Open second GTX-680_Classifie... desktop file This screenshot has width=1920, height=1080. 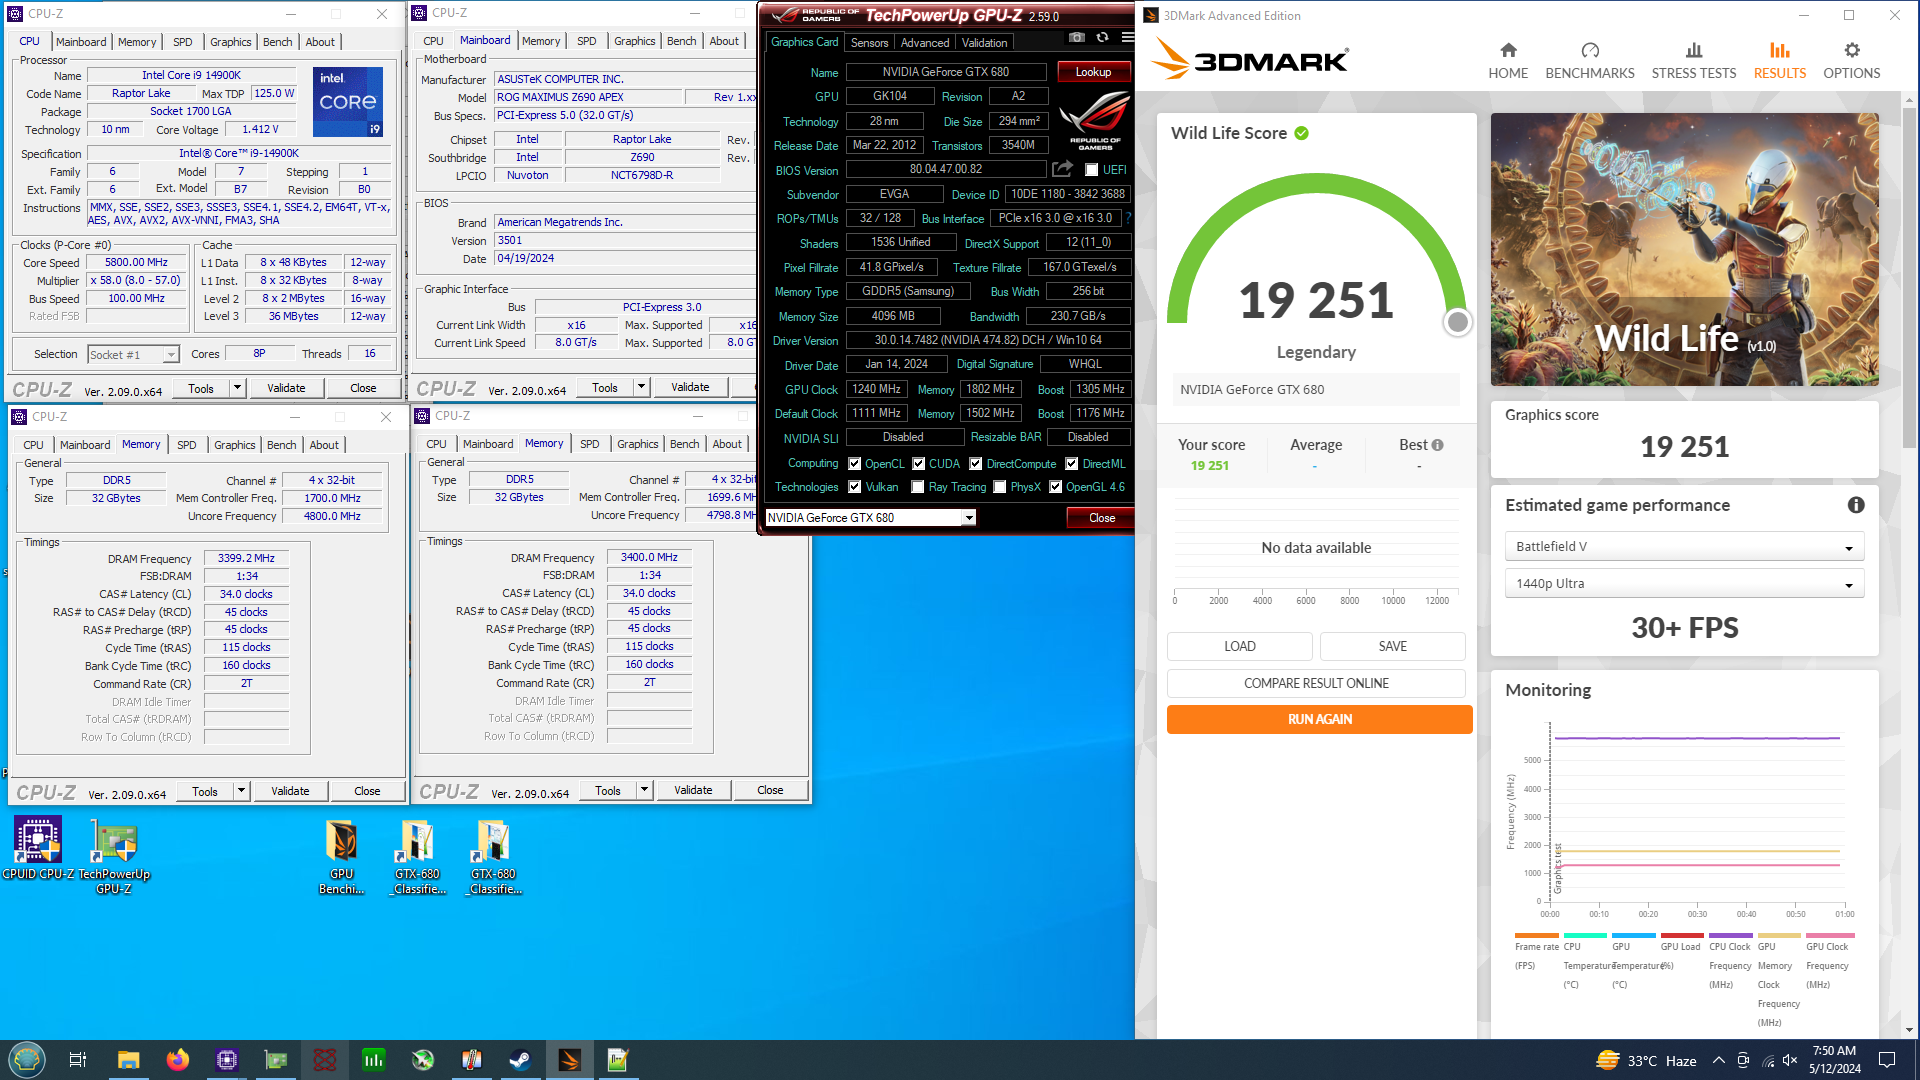click(x=494, y=856)
